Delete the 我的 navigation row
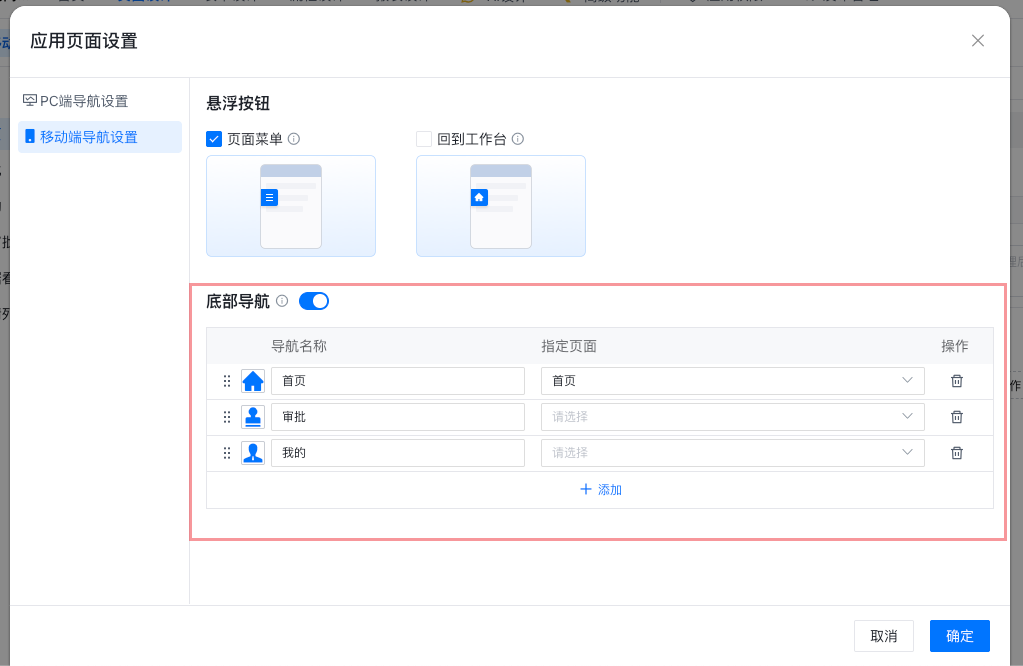Image resolution: width=1023 pixels, height=666 pixels. [956, 453]
